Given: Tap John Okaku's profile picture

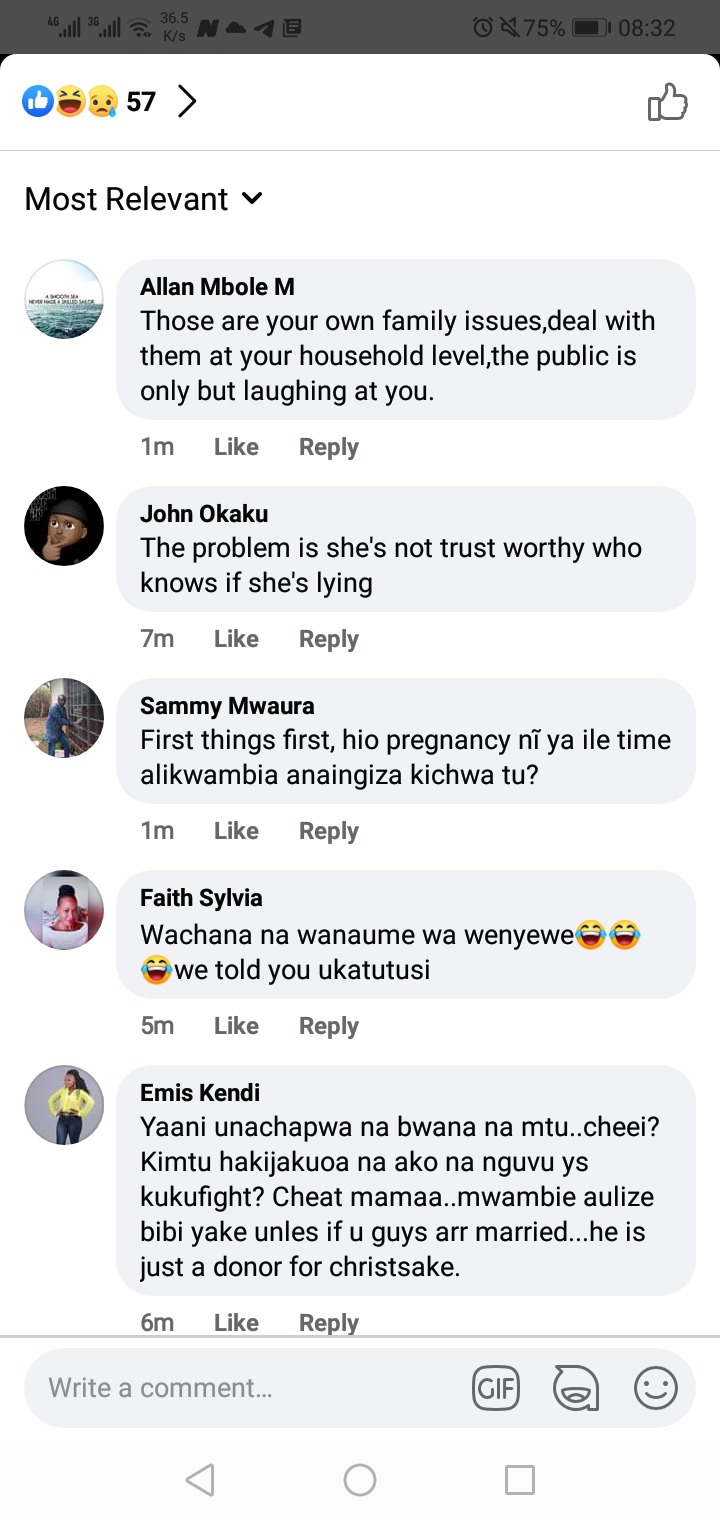Looking at the screenshot, I should pyautogui.click(x=64, y=526).
